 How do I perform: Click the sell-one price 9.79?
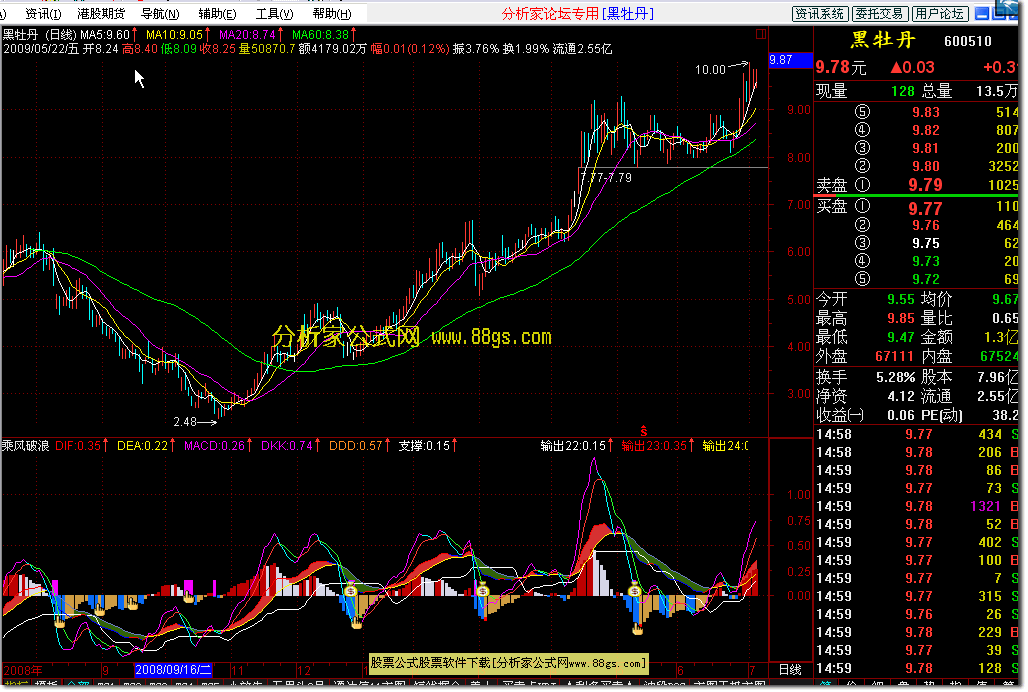tap(925, 185)
